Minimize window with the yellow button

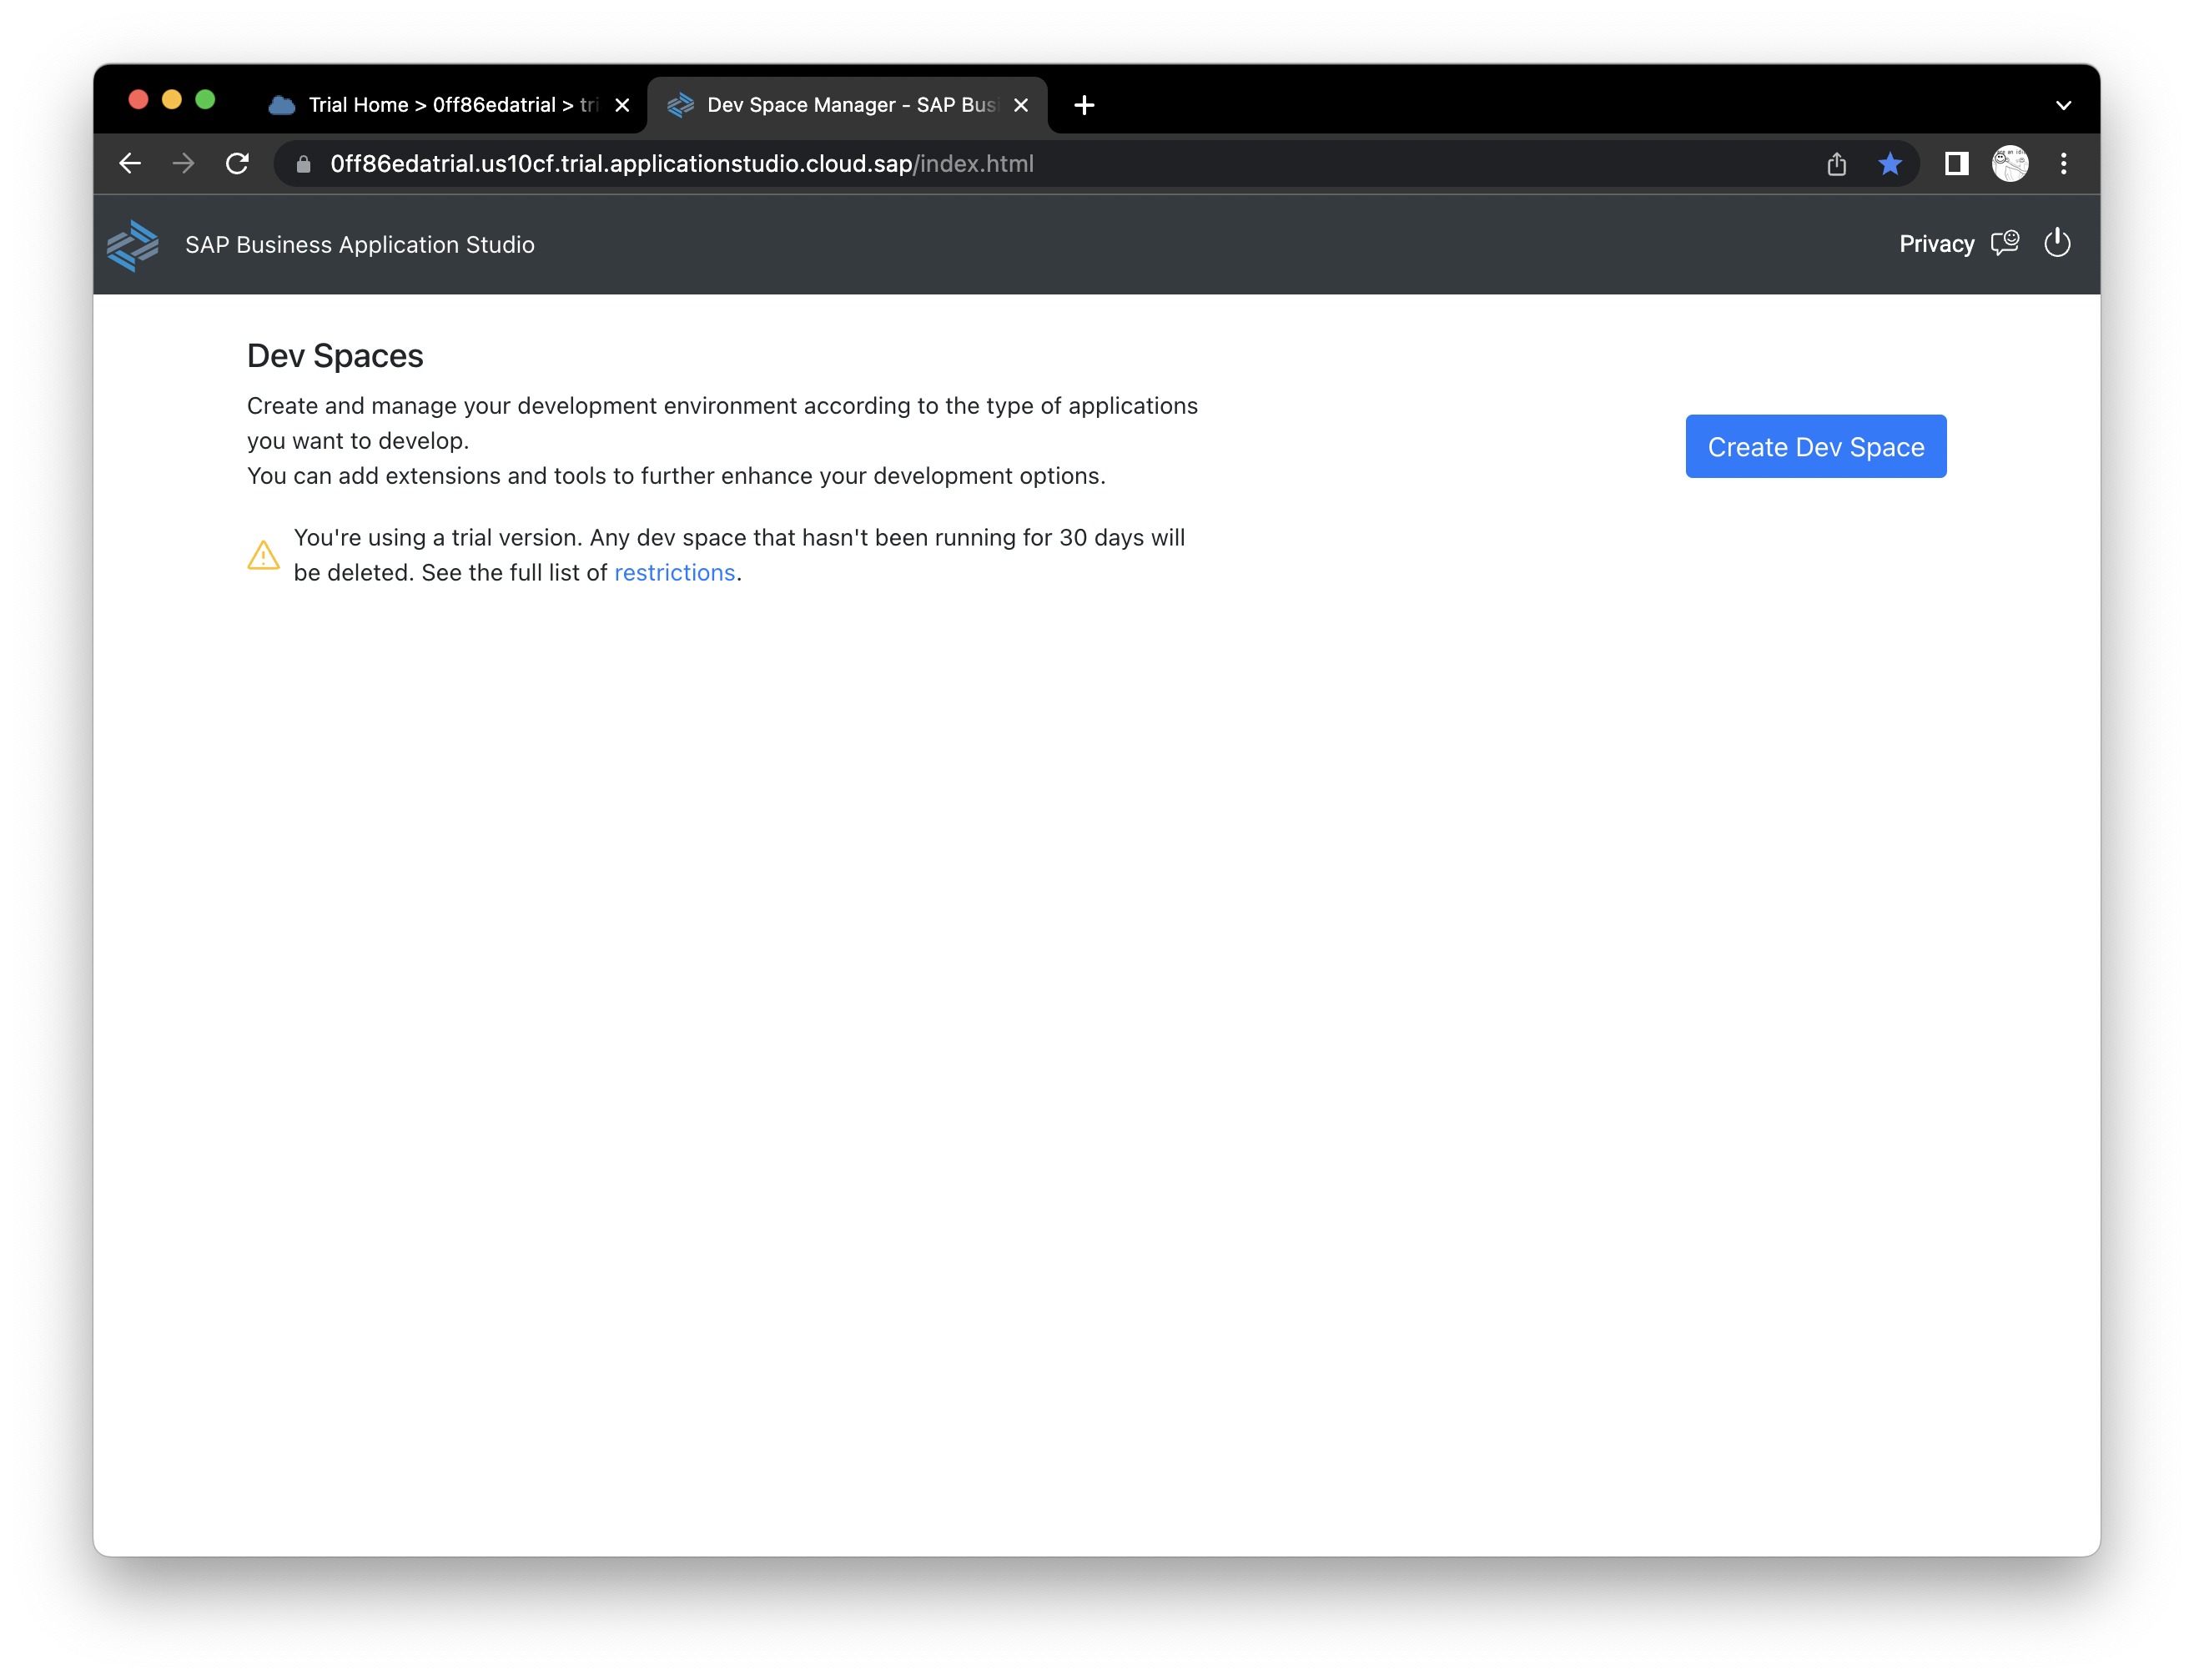171,99
